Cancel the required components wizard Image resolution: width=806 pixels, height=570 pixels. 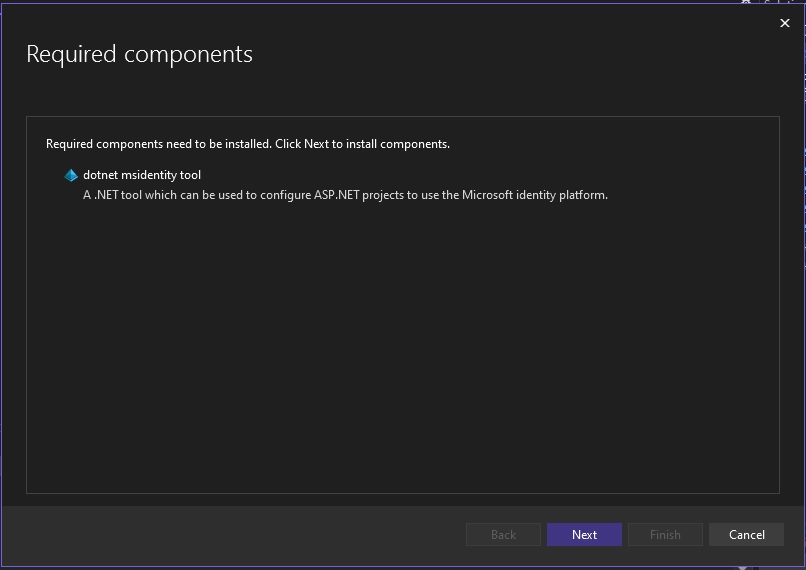[x=746, y=535]
